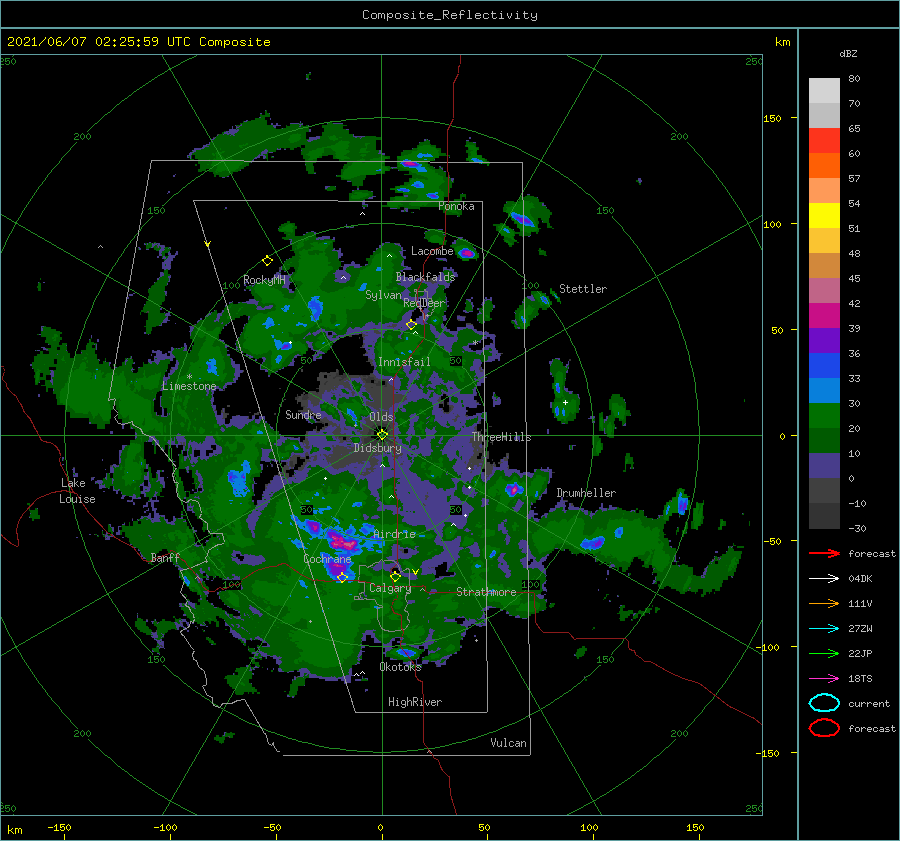Select the magenta 42 dBZ color swatch
Screen dimensions: 900x841
pyautogui.click(x=824, y=315)
